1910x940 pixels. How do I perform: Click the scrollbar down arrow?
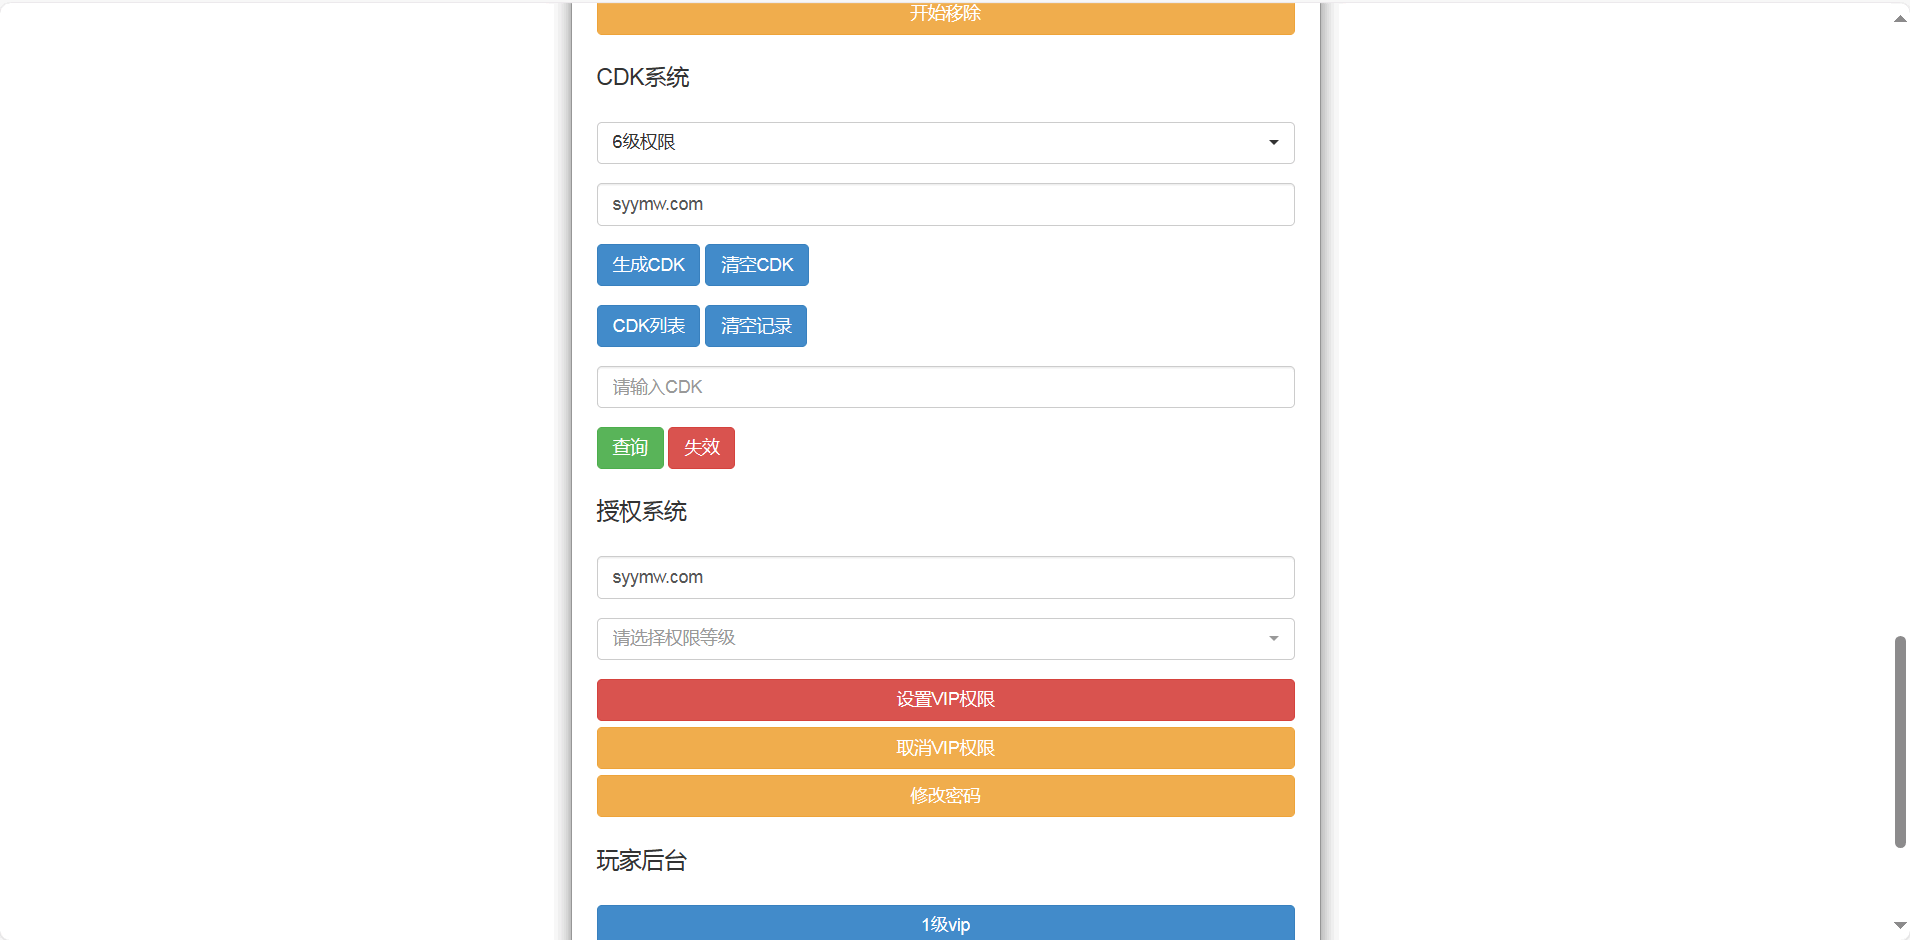click(x=1900, y=926)
